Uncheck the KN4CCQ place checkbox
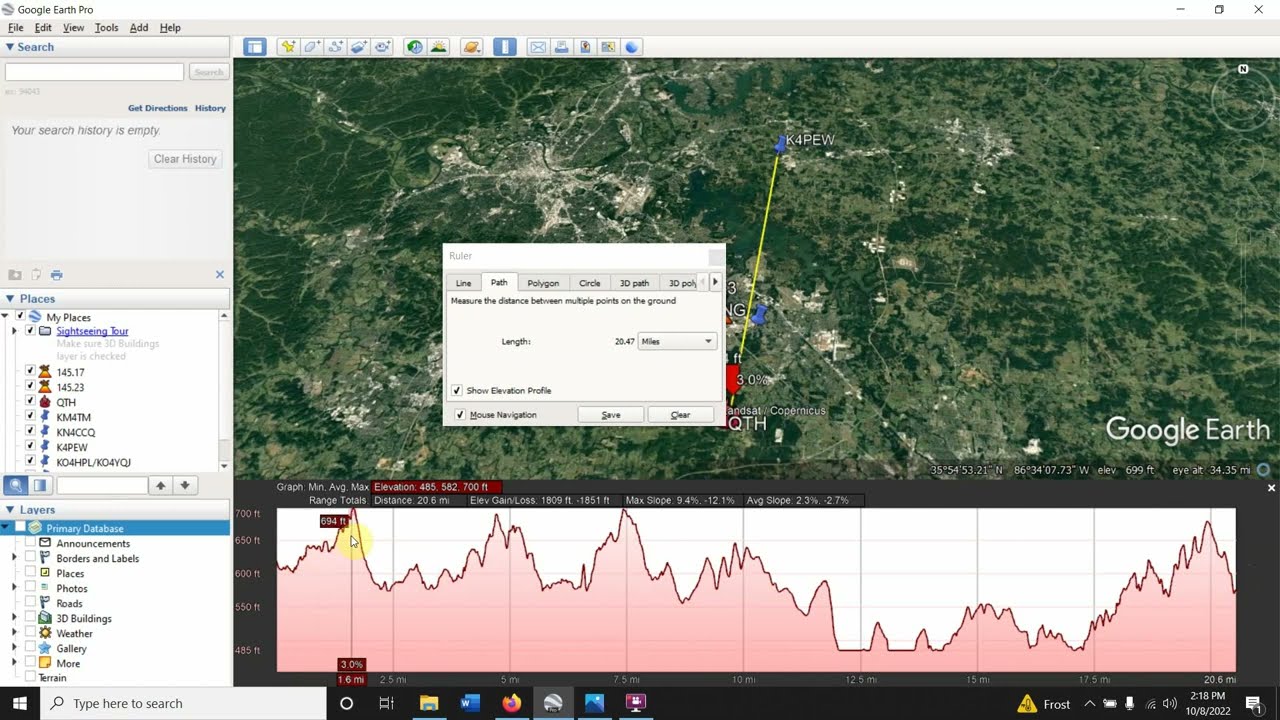The image size is (1280, 720). 30,431
